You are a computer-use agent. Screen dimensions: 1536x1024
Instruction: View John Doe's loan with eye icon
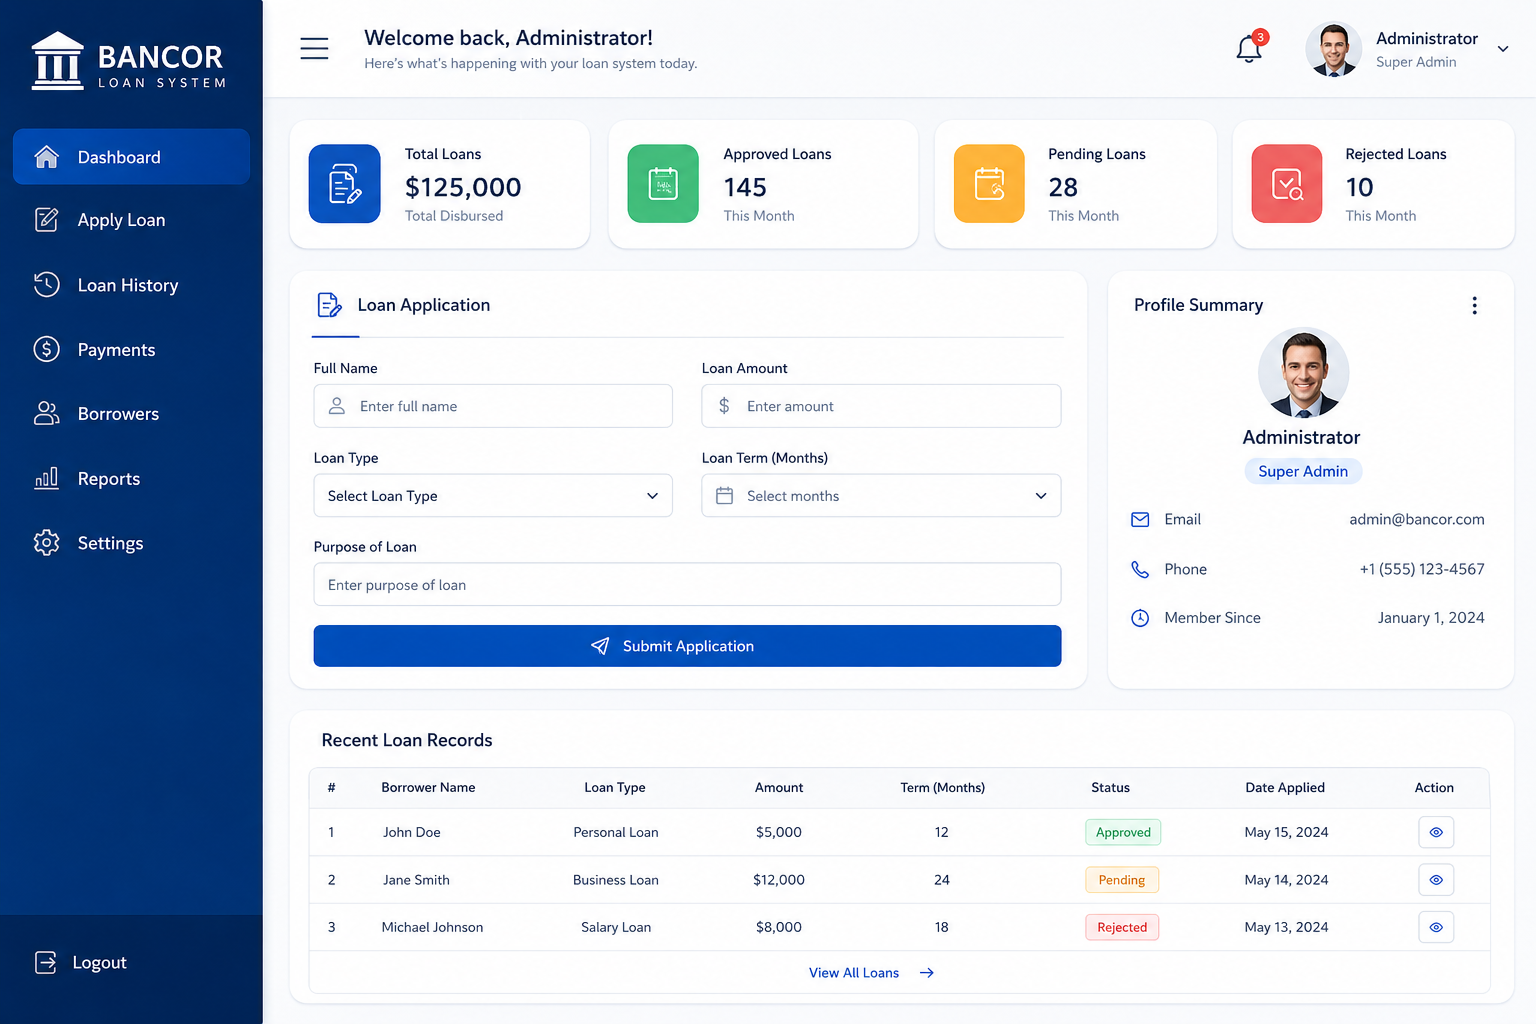(1436, 832)
